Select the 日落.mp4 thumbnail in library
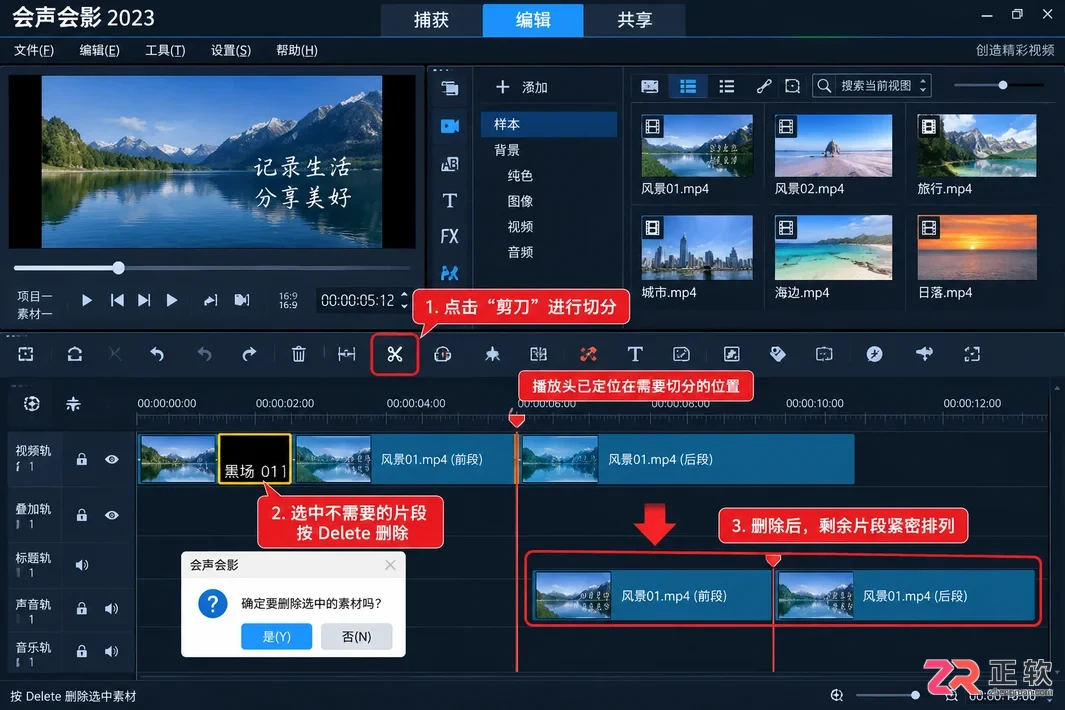The image size is (1065, 710). click(977, 248)
